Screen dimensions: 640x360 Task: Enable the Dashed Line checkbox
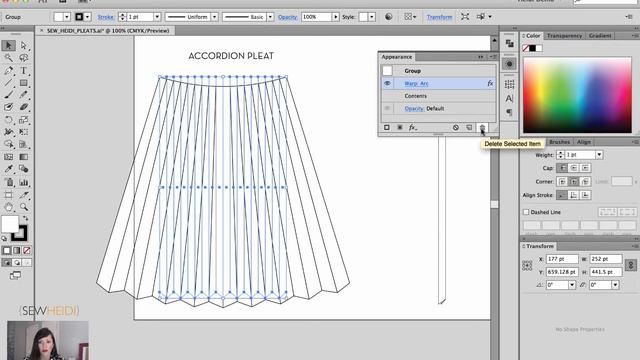526,212
